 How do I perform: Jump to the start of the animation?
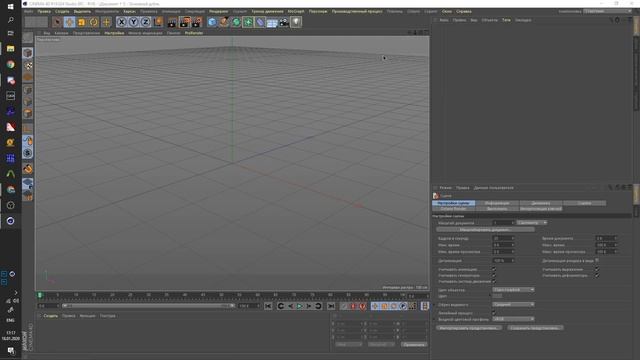pos(268,306)
